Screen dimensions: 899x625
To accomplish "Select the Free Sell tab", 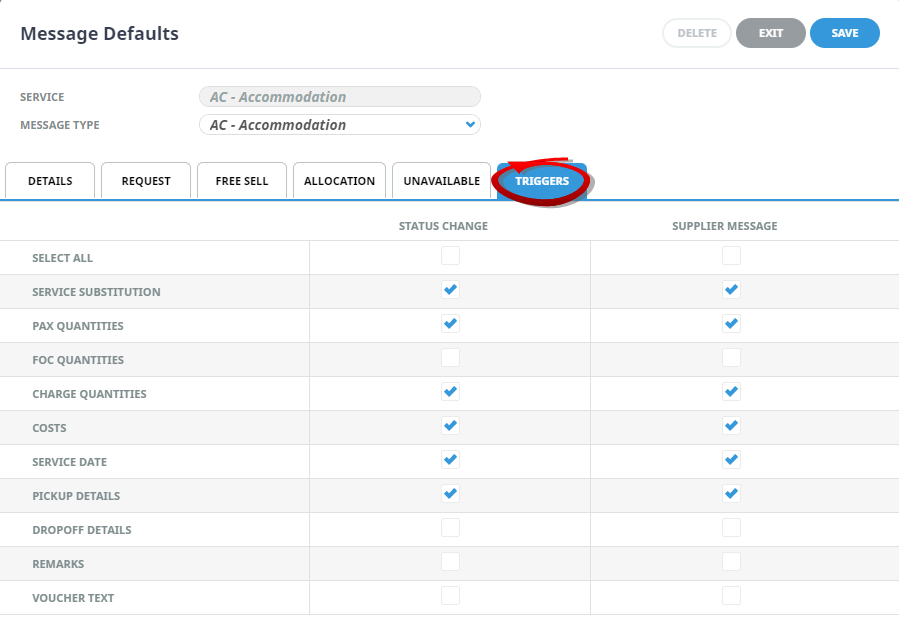I will tap(242, 181).
